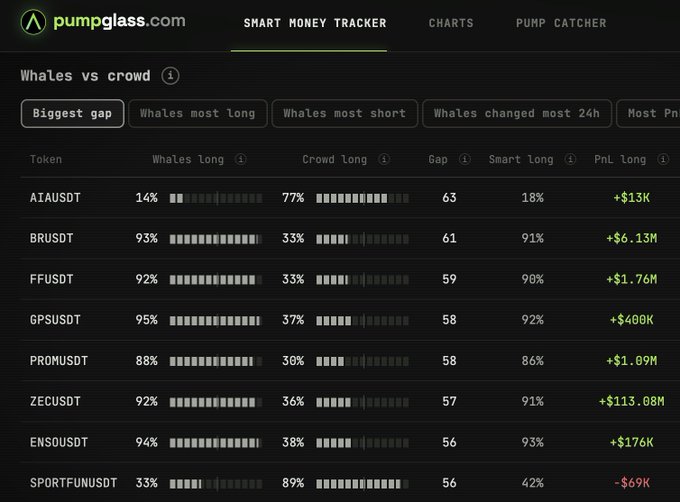Click AIAUSDT whales long bar meter
Screen dimensions: 680x502
coord(216,199)
